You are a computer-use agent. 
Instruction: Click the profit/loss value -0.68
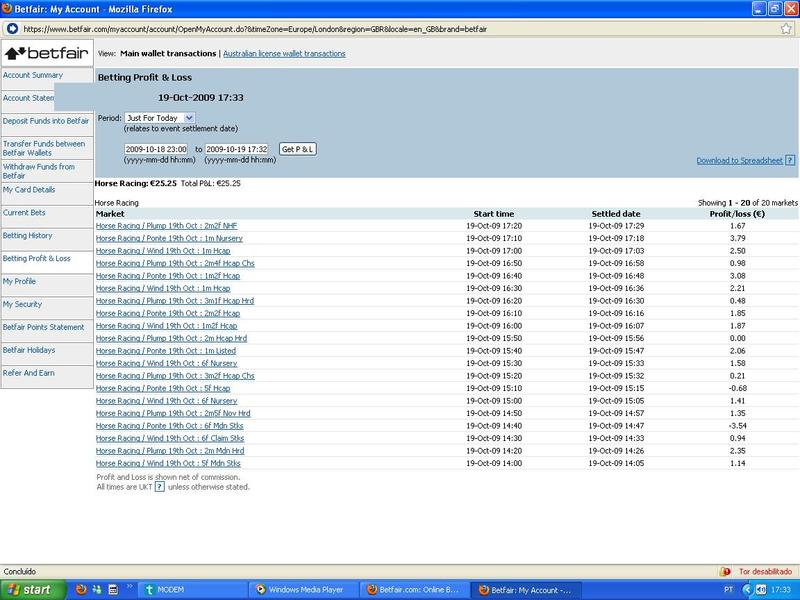click(737, 388)
